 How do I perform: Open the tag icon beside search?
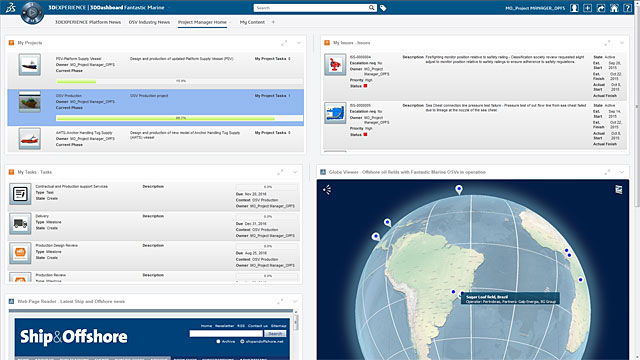(383, 8)
